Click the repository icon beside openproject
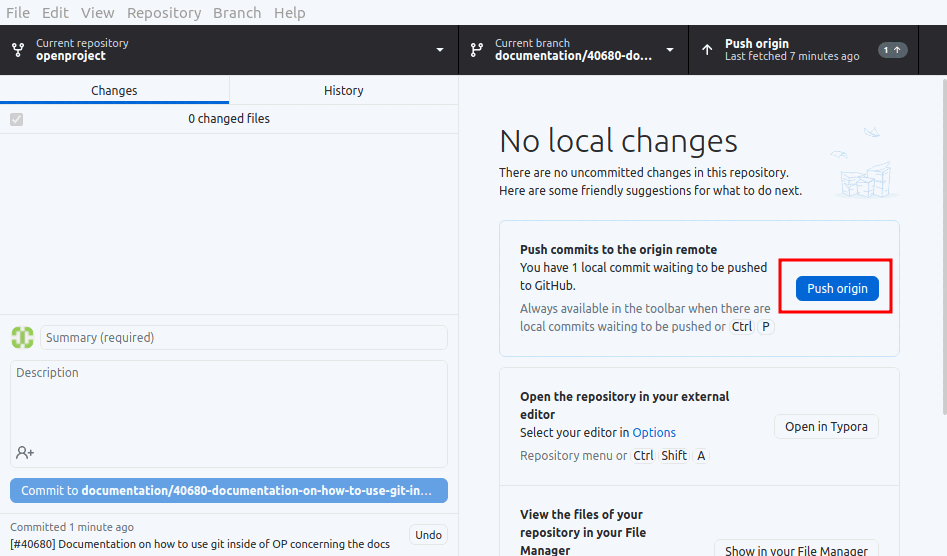This screenshot has height=556, width=947. tap(18, 50)
